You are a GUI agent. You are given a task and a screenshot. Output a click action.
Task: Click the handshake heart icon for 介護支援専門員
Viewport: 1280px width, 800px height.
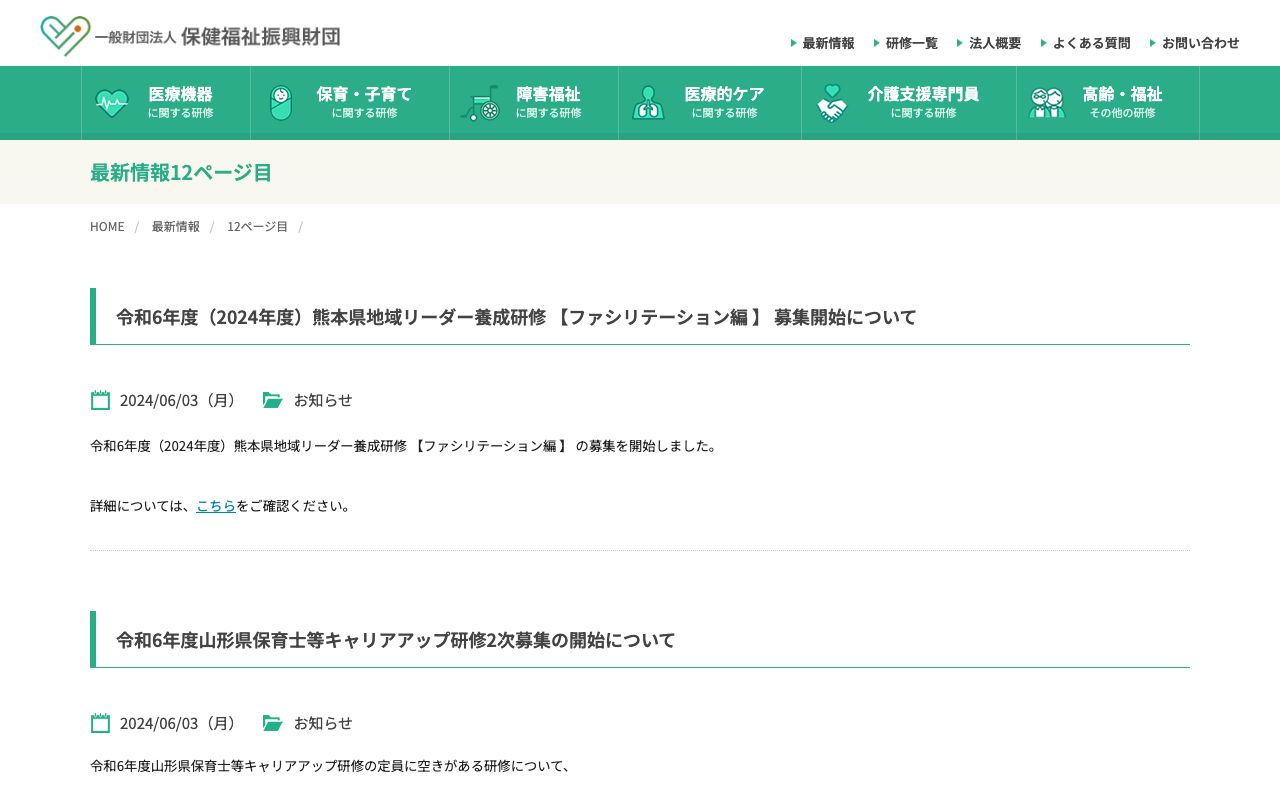point(831,102)
